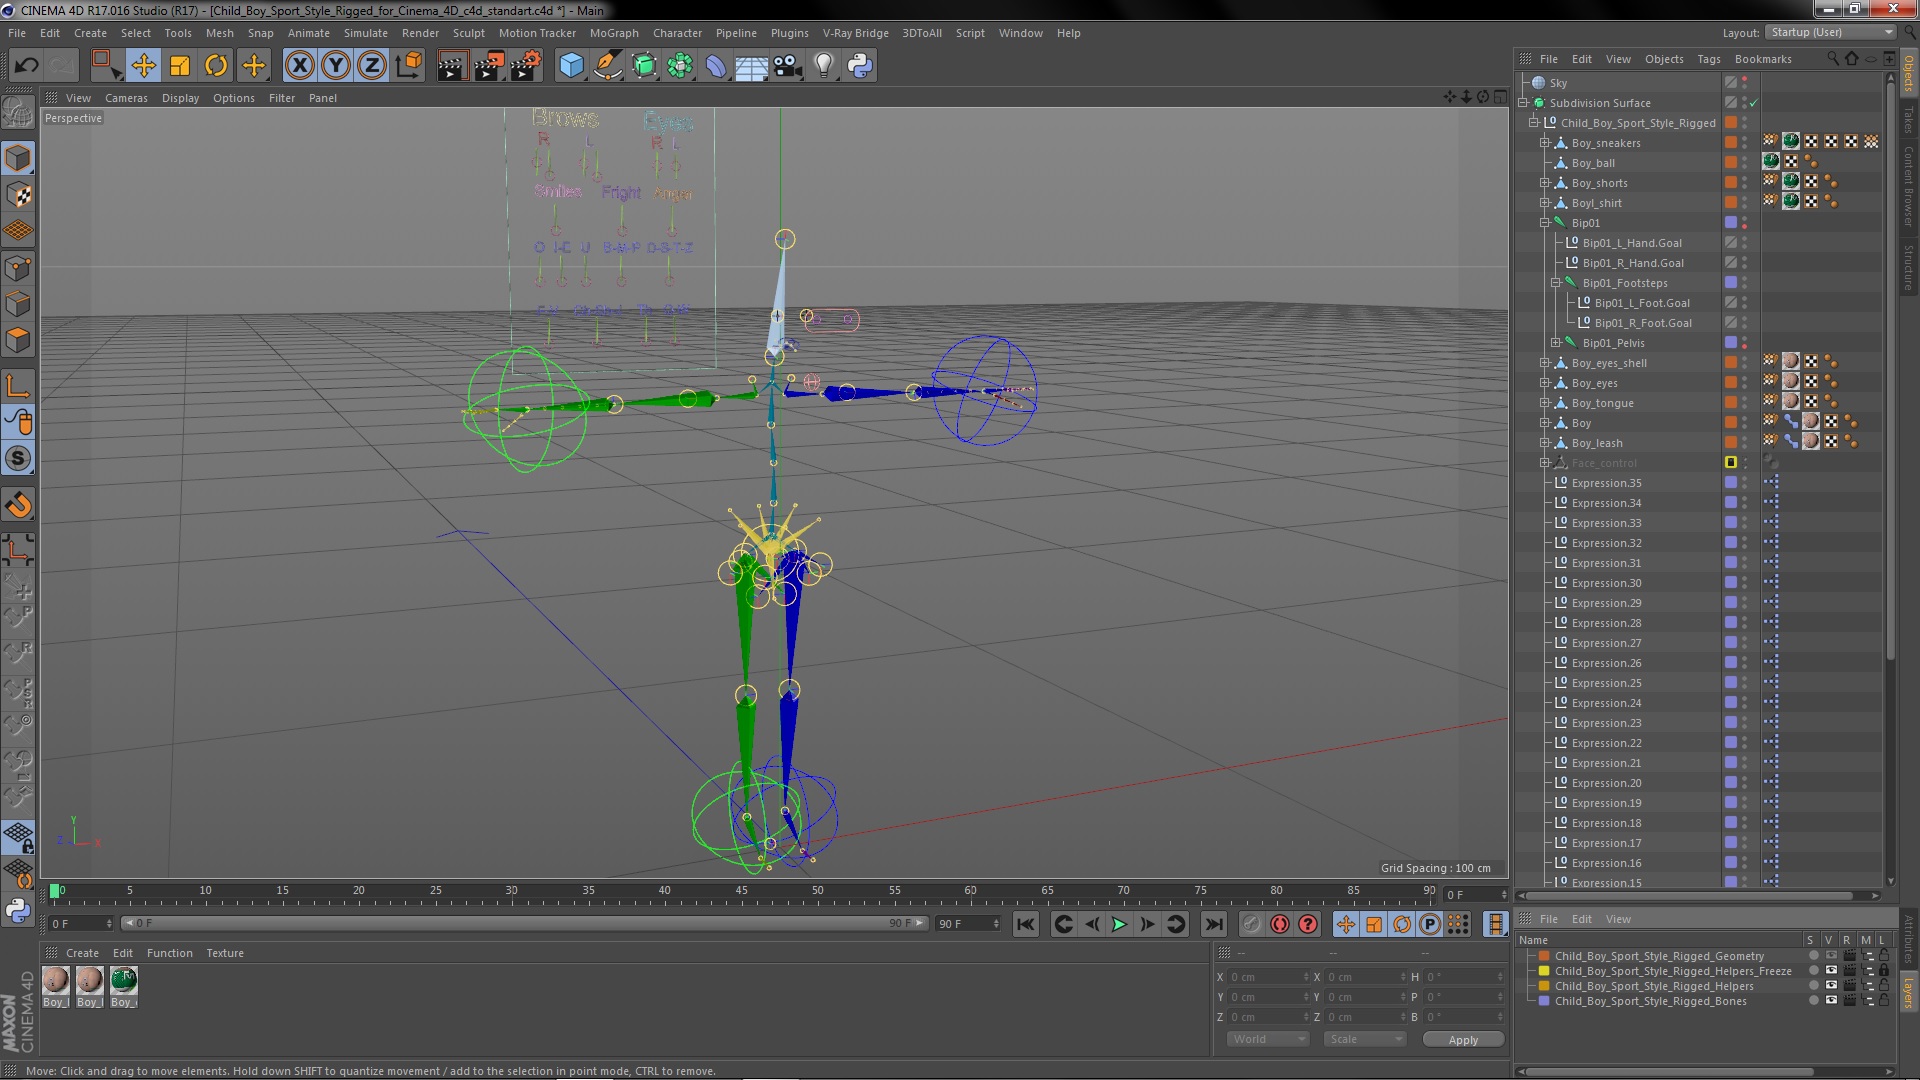Open the Spline pen tool icon
Screen dimensions: 1920x1080
(607, 66)
